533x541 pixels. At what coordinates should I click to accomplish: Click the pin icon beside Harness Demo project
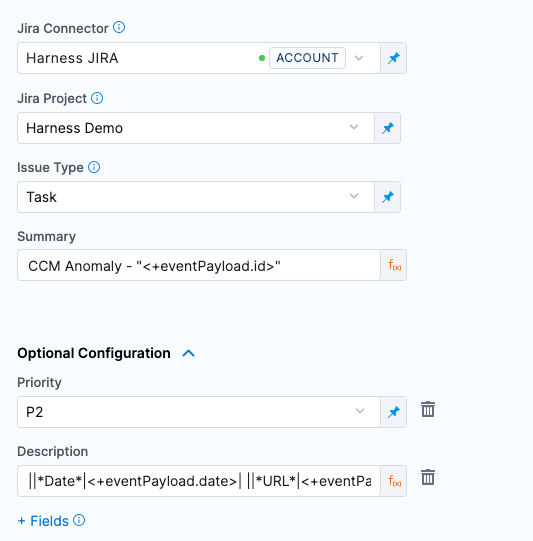[388, 128]
